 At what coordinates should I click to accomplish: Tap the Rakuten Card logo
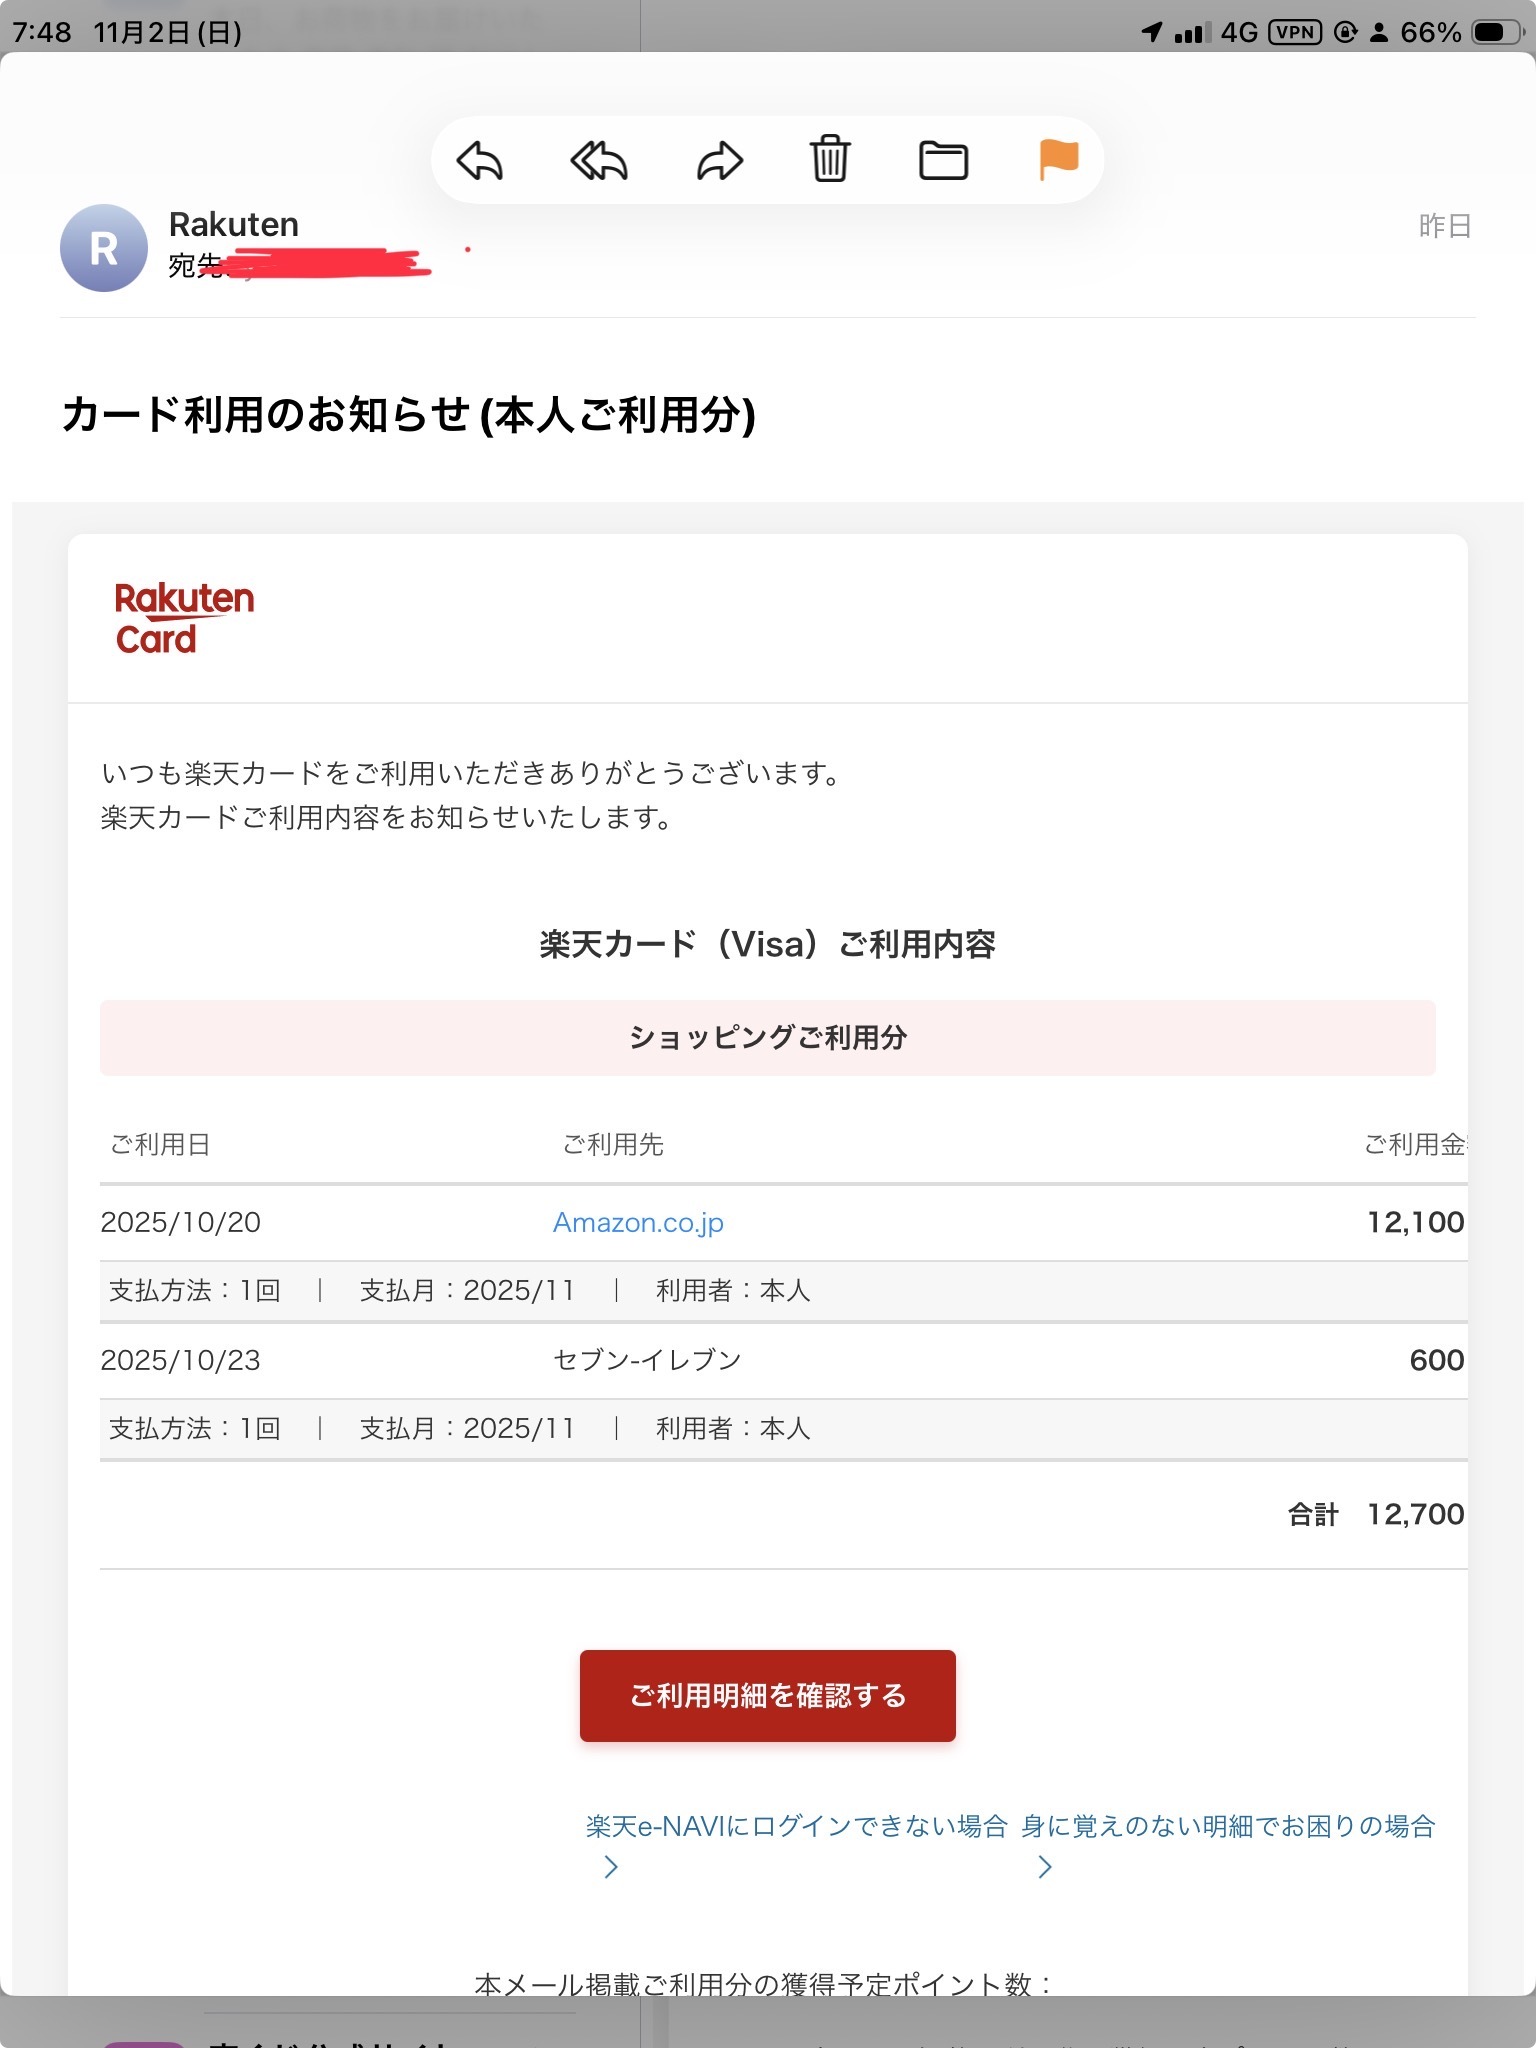pos(184,618)
